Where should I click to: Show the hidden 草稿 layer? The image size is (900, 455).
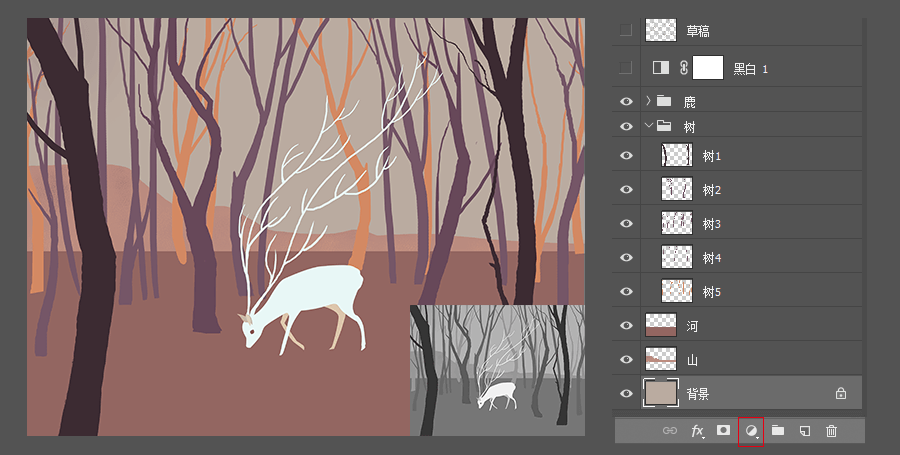pyautogui.click(x=626, y=31)
